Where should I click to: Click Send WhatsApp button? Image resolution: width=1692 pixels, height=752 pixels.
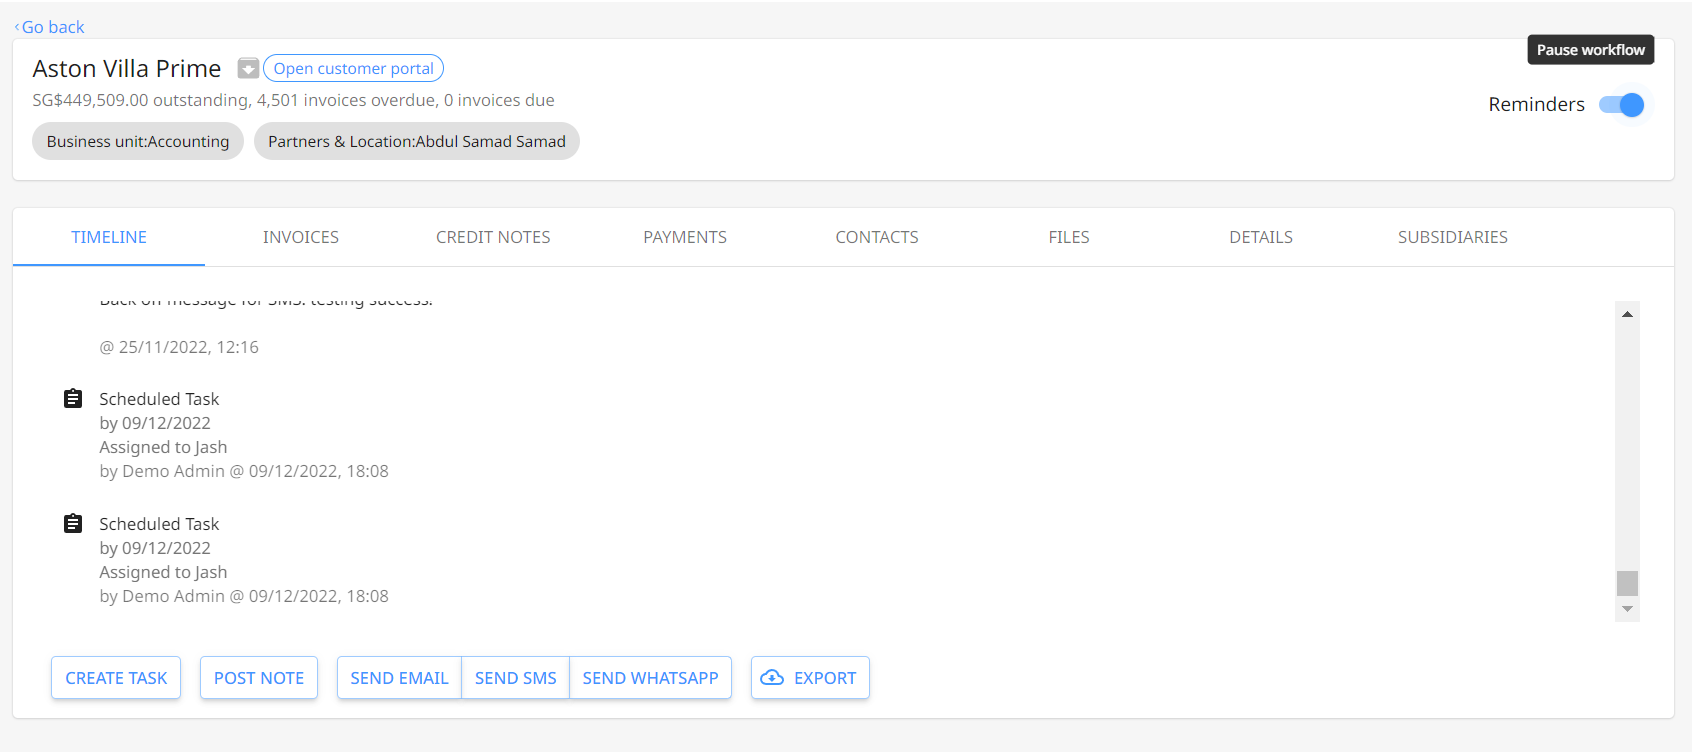[x=650, y=678]
